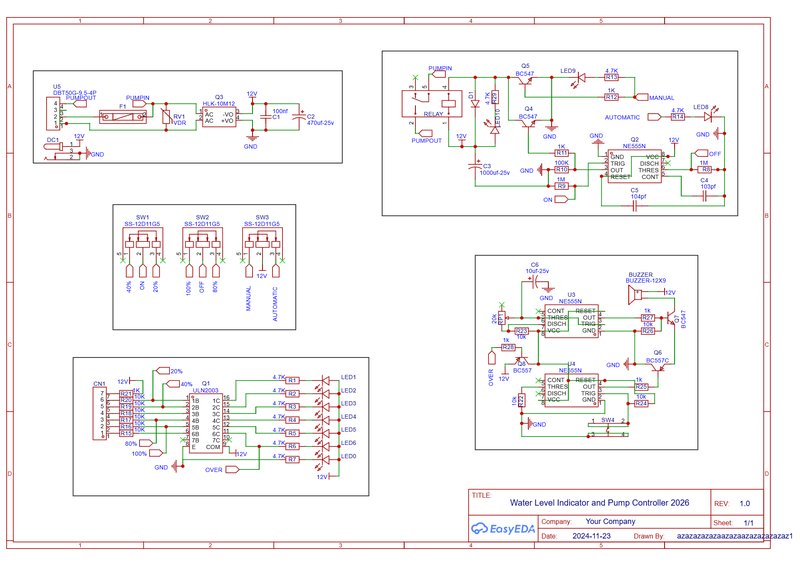Click the HLK-10M12 power module Q3
The image size is (800, 566).
(x=219, y=118)
